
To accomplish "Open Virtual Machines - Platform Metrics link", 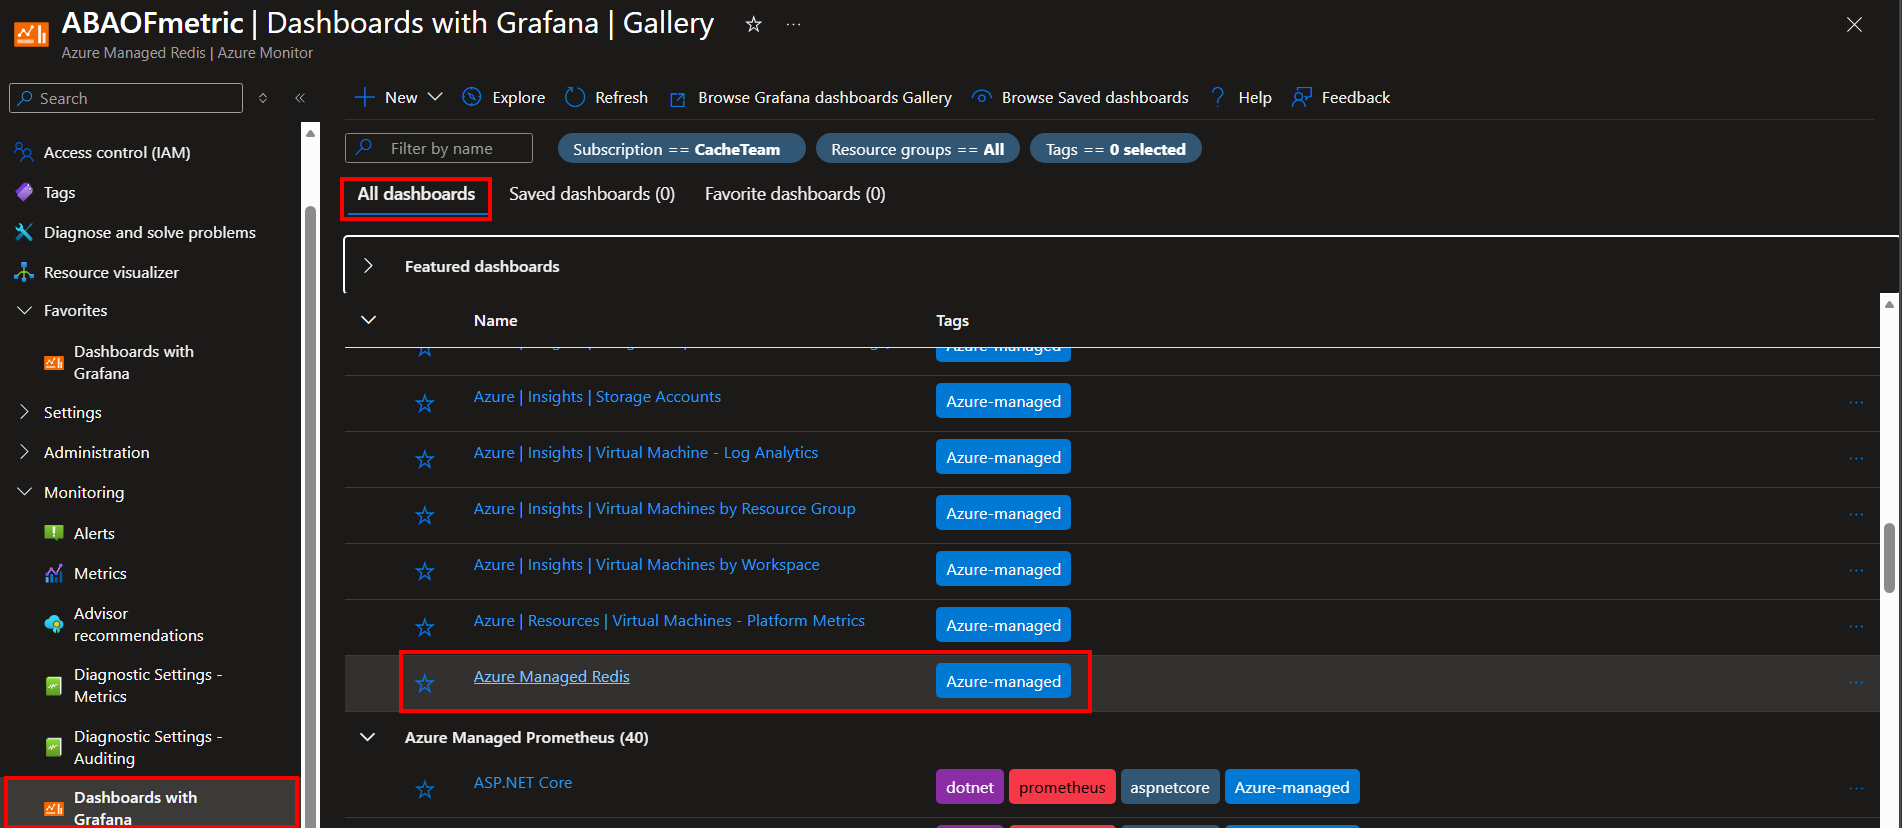I will click(669, 621).
